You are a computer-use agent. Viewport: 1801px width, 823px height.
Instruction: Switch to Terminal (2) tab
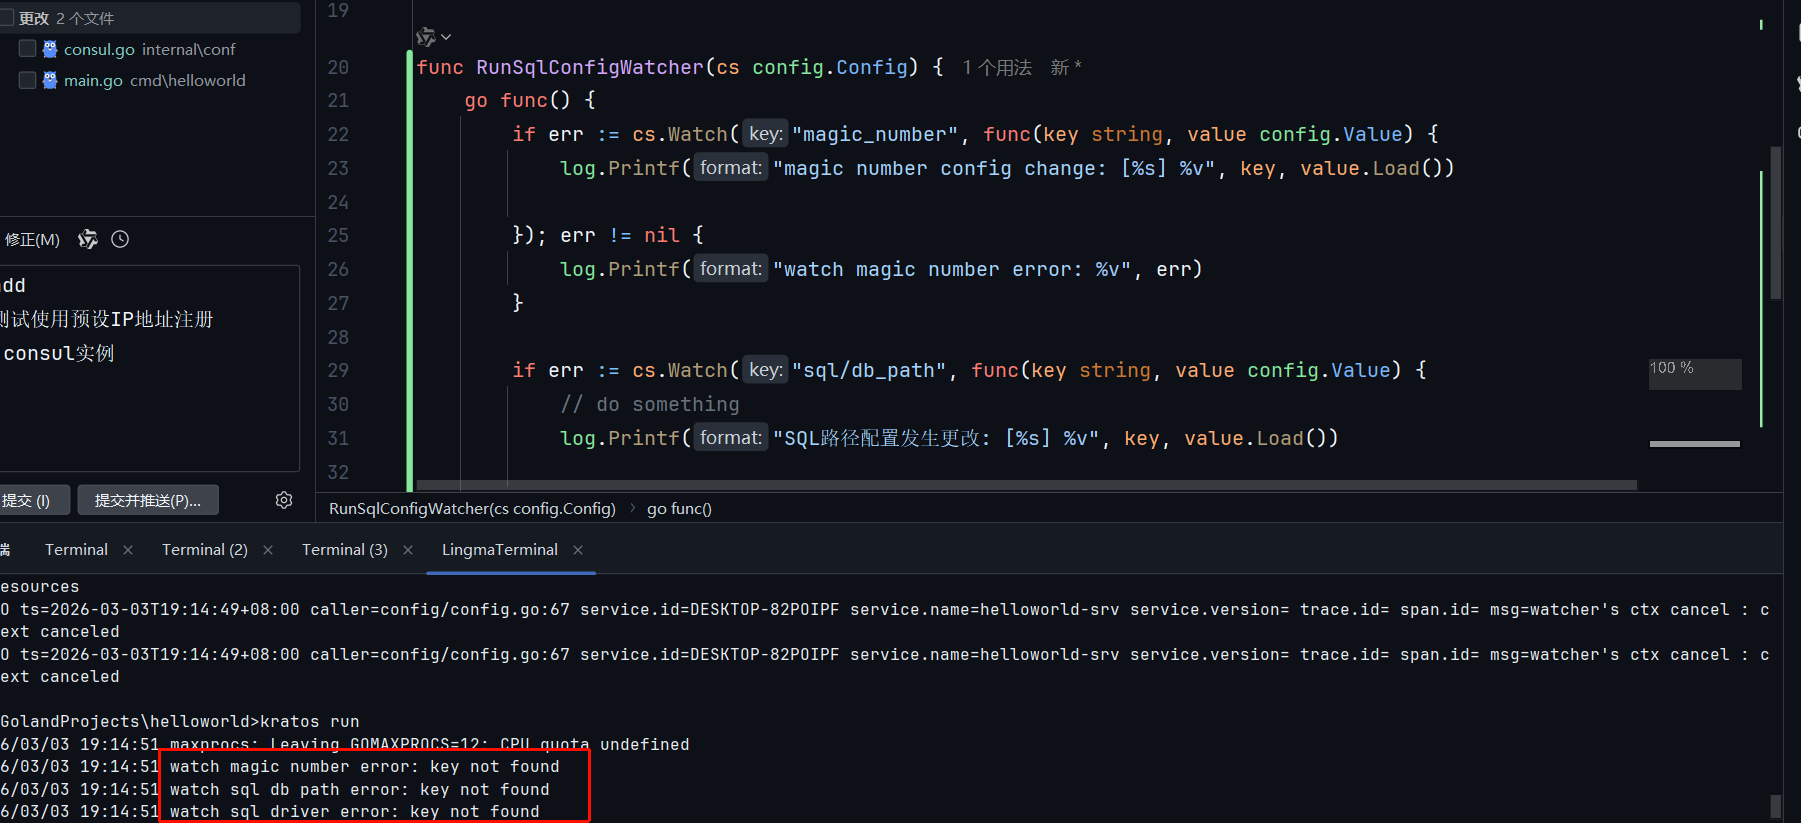204,550
